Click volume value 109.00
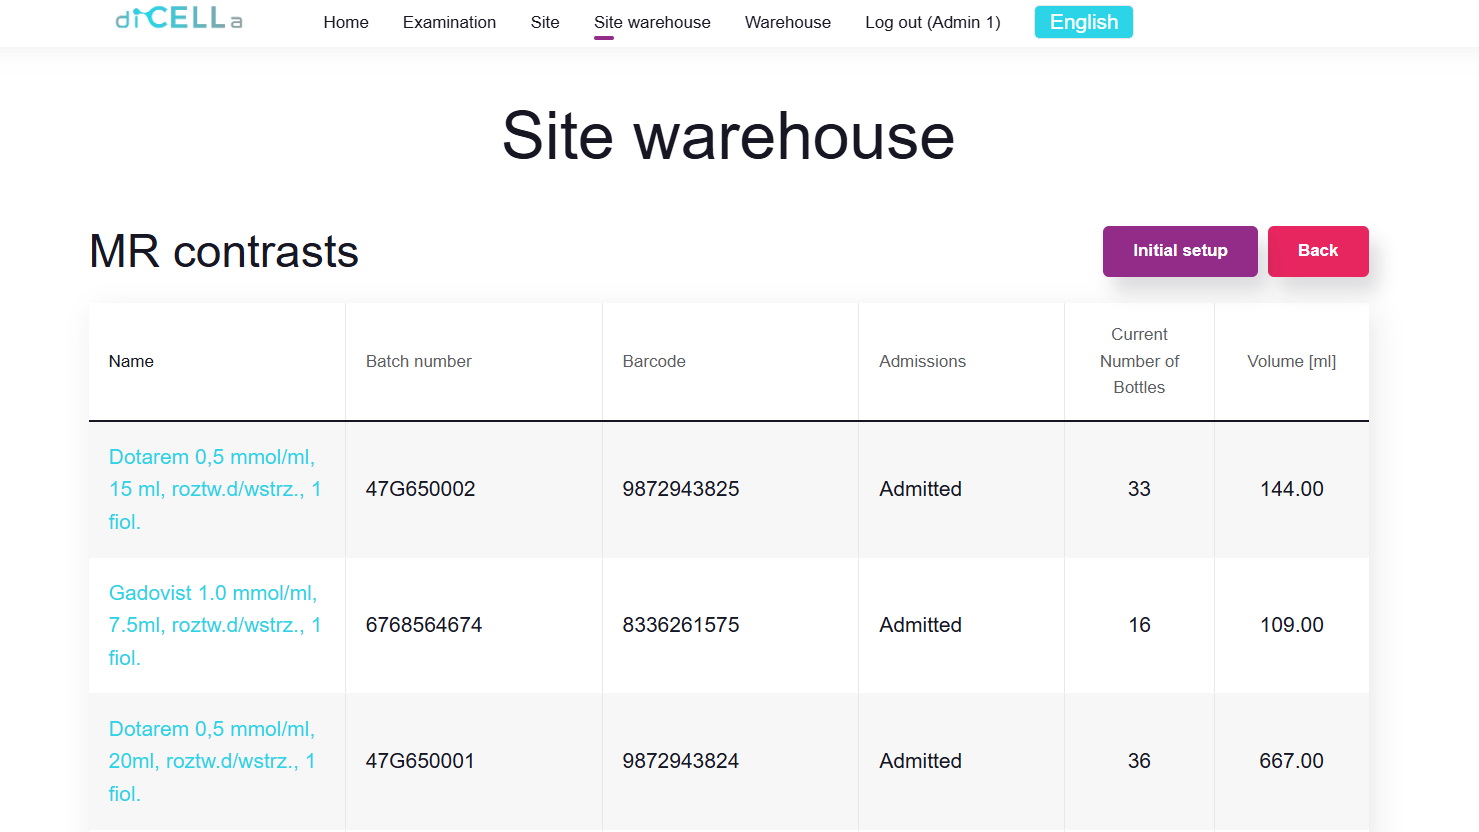This screenshot has height=832, width=1479. point(1291,625)
